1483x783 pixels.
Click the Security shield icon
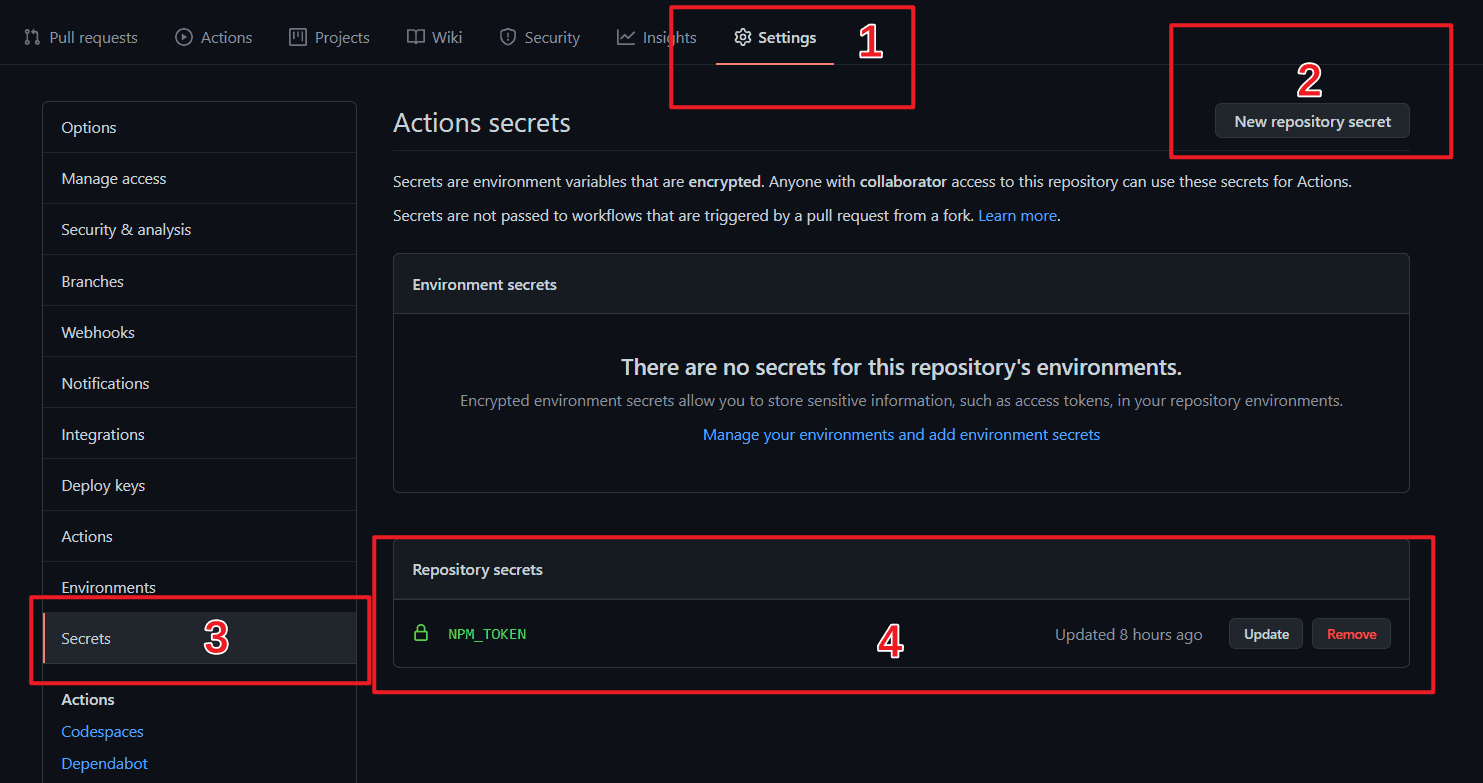508,37
